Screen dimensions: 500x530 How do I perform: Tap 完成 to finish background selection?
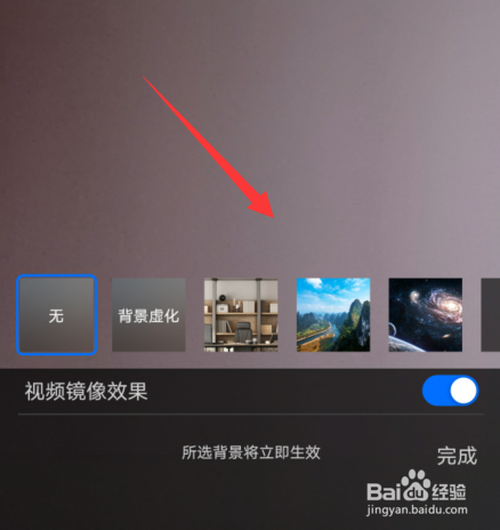click(457, 456)
